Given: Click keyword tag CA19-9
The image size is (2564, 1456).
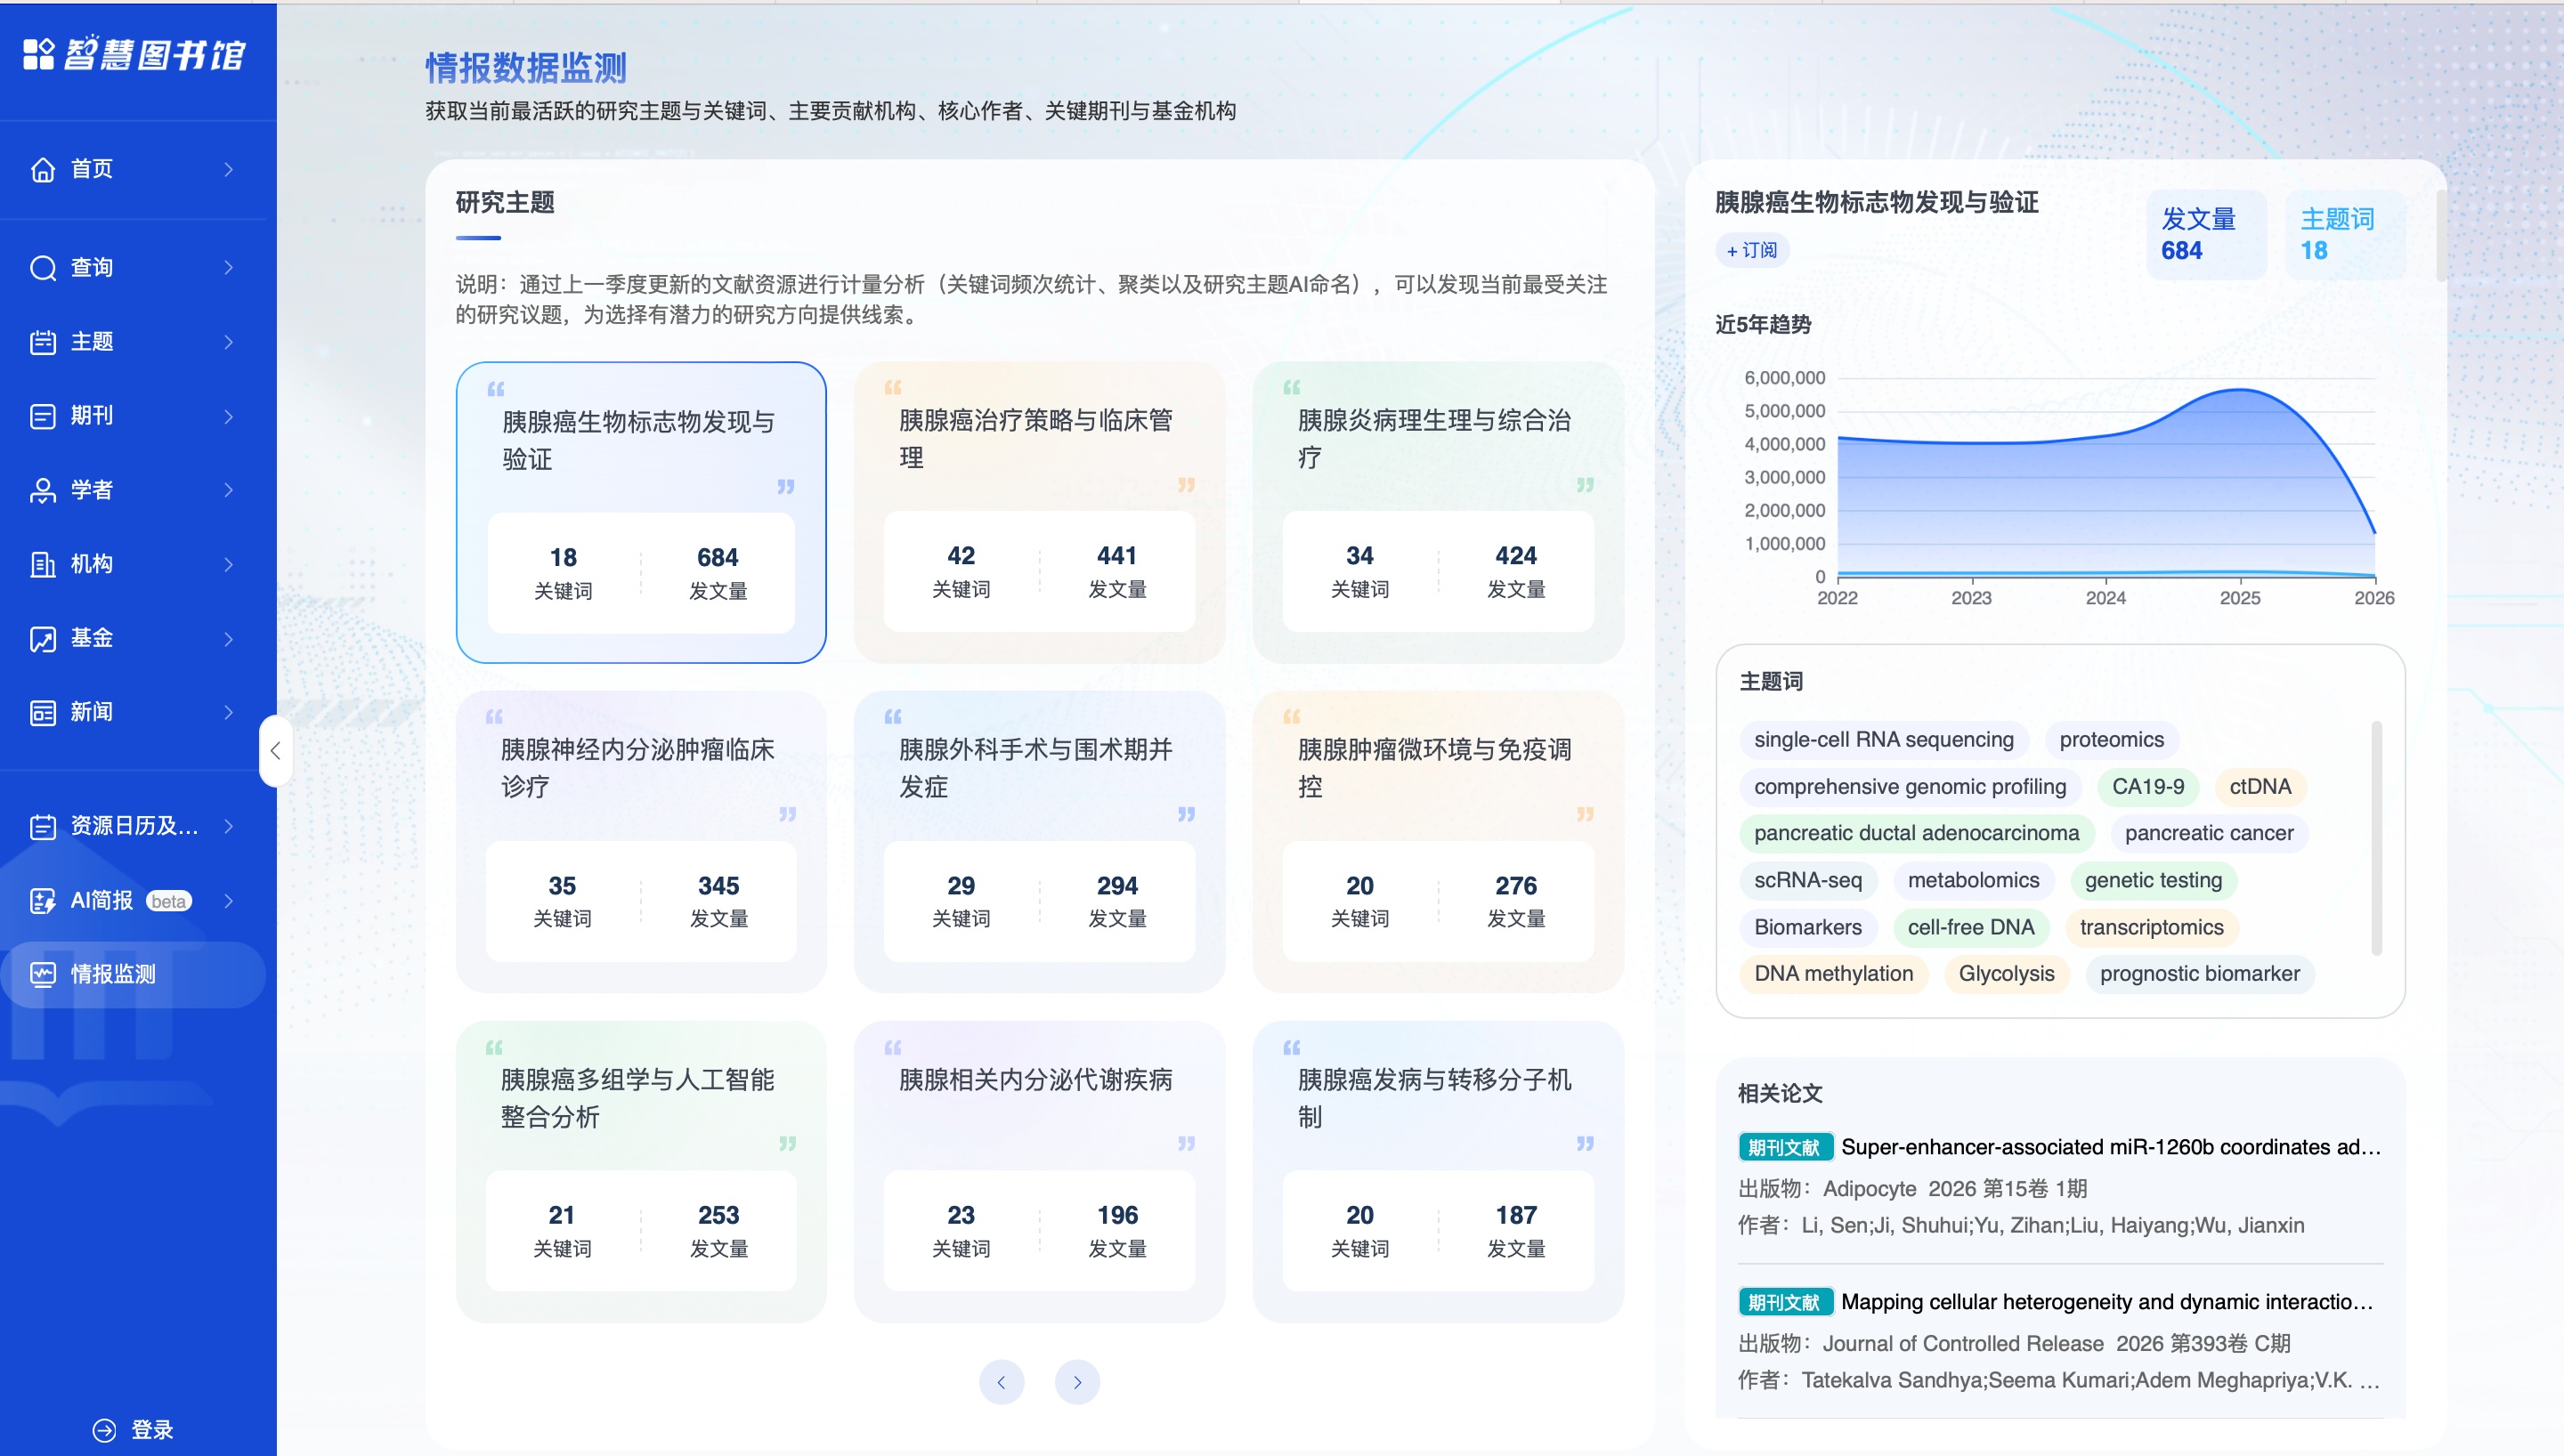Looking at the screenshot, I should pos(2148,787).
